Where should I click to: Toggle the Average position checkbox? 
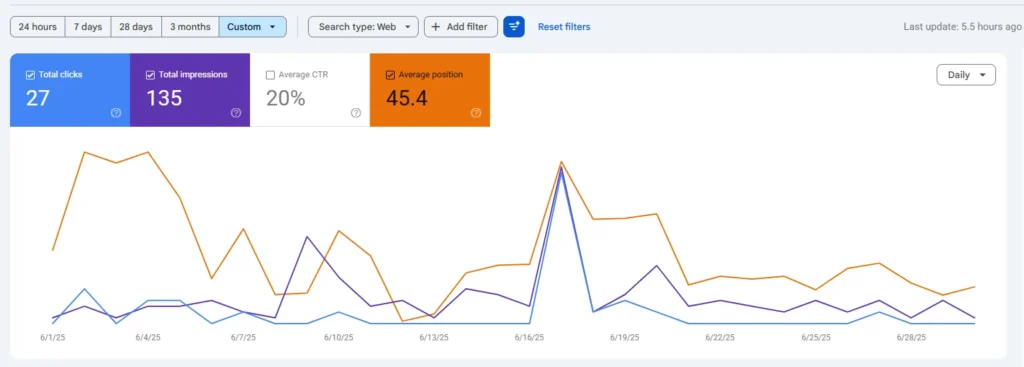point(391,75)
